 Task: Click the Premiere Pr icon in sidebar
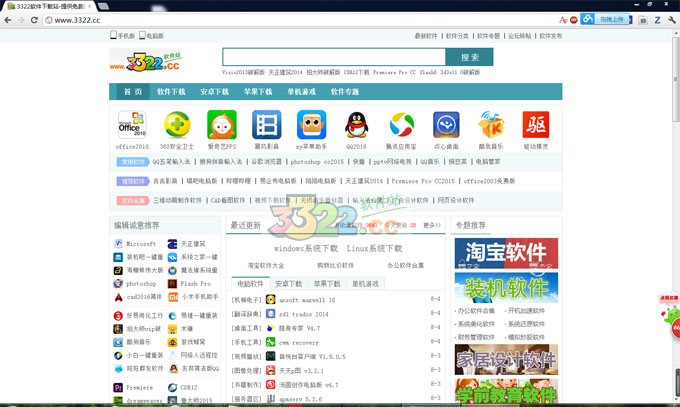(118, 387)
